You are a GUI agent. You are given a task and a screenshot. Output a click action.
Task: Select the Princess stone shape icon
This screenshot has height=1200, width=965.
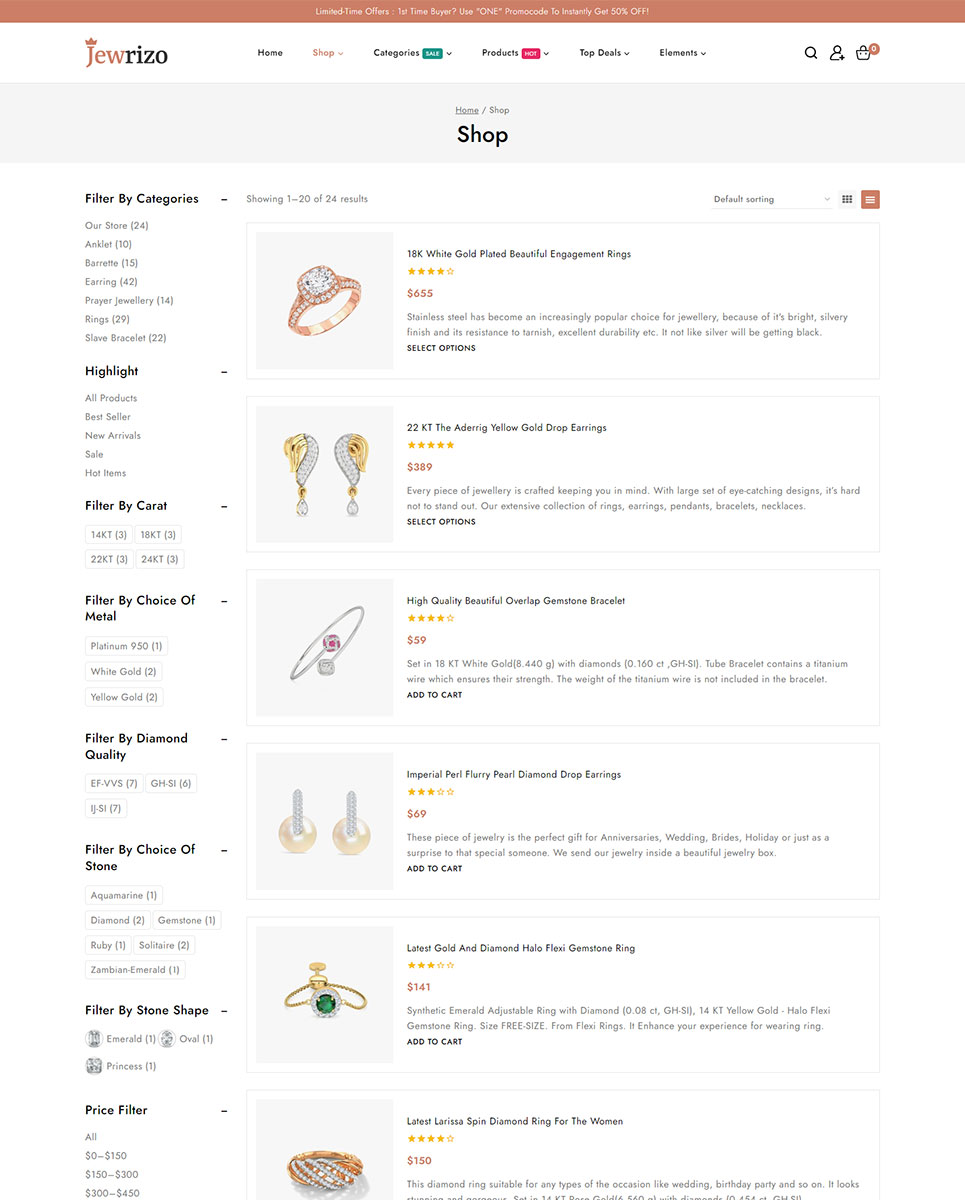point(94,1066)
